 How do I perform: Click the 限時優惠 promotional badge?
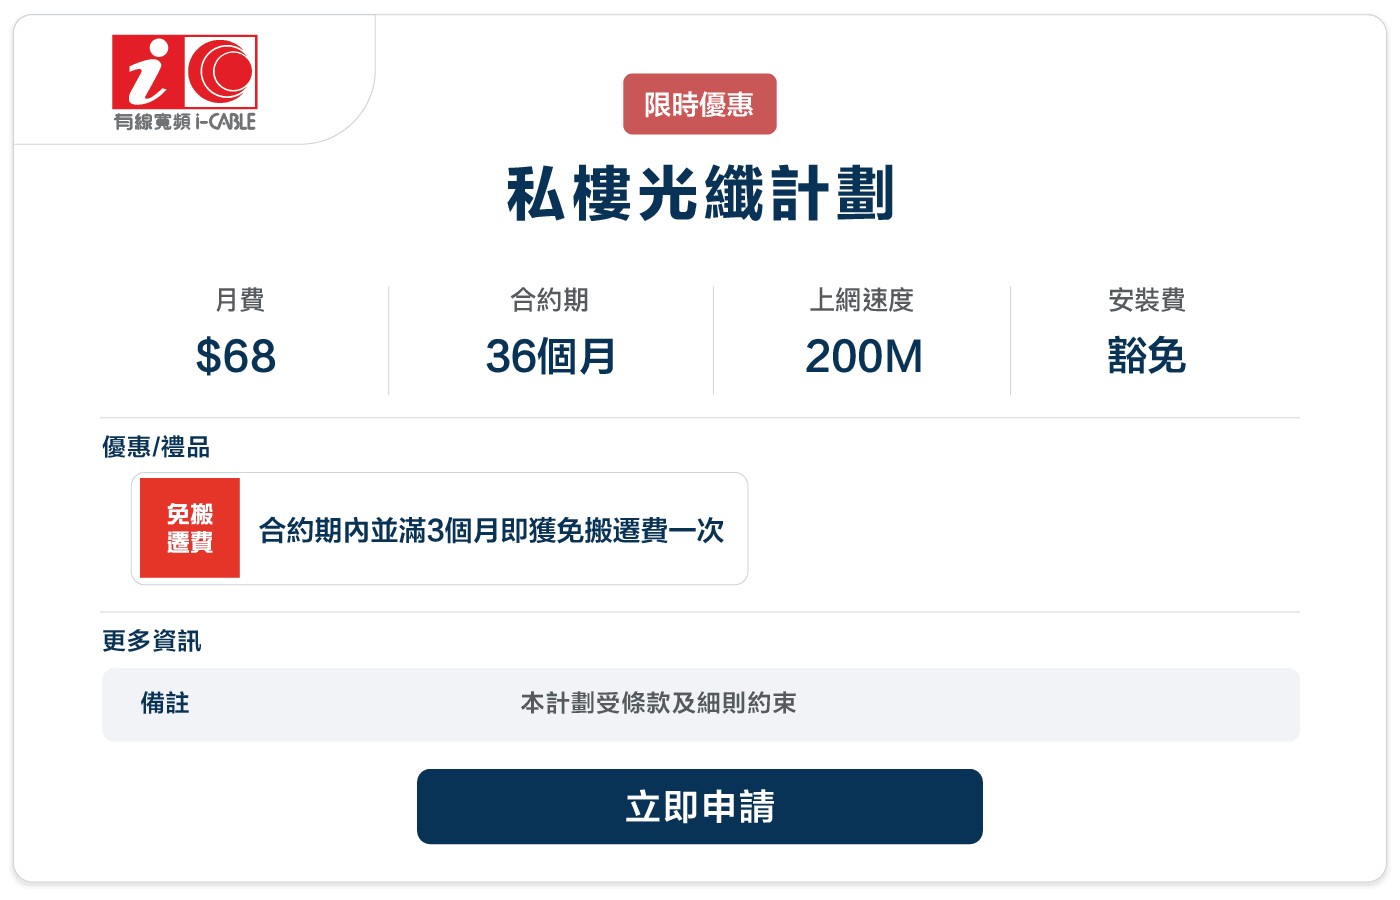(700, 104)
